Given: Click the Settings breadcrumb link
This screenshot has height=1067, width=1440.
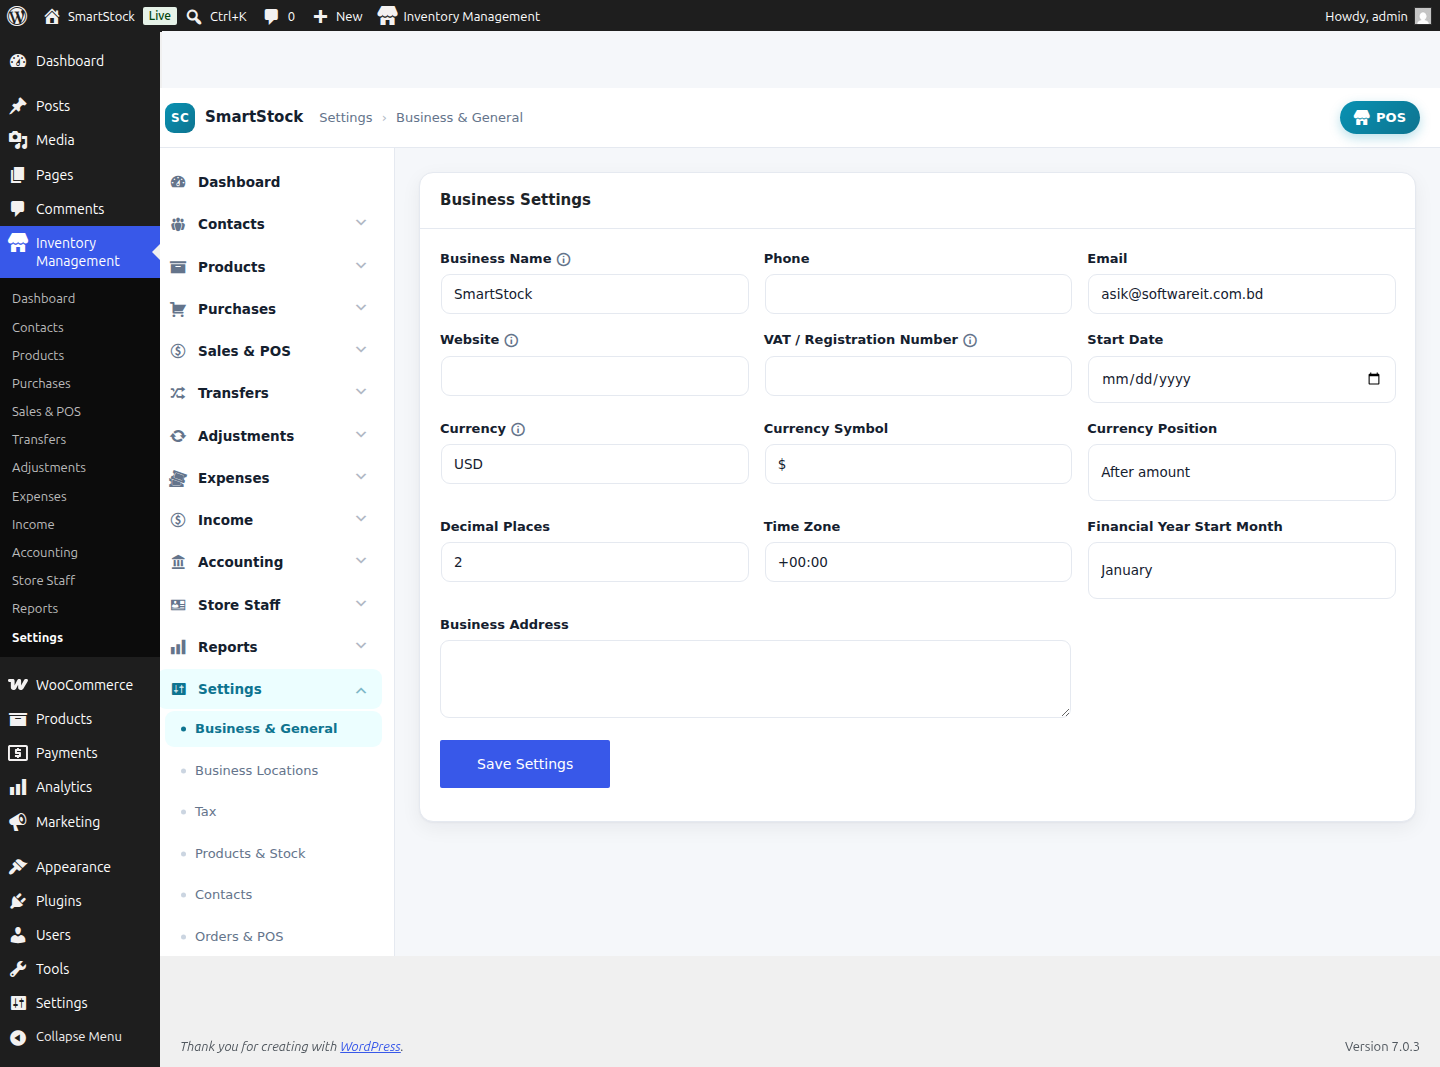Looking at the screenshot, I should point(346,118).
